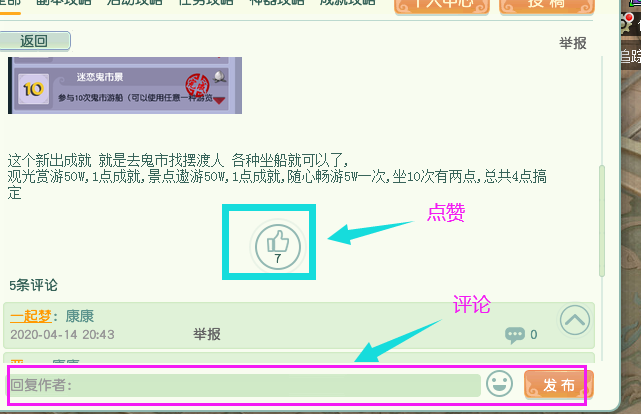Switch to the 成就攻略 tab
Screen dimensions: 641x414
347,2
